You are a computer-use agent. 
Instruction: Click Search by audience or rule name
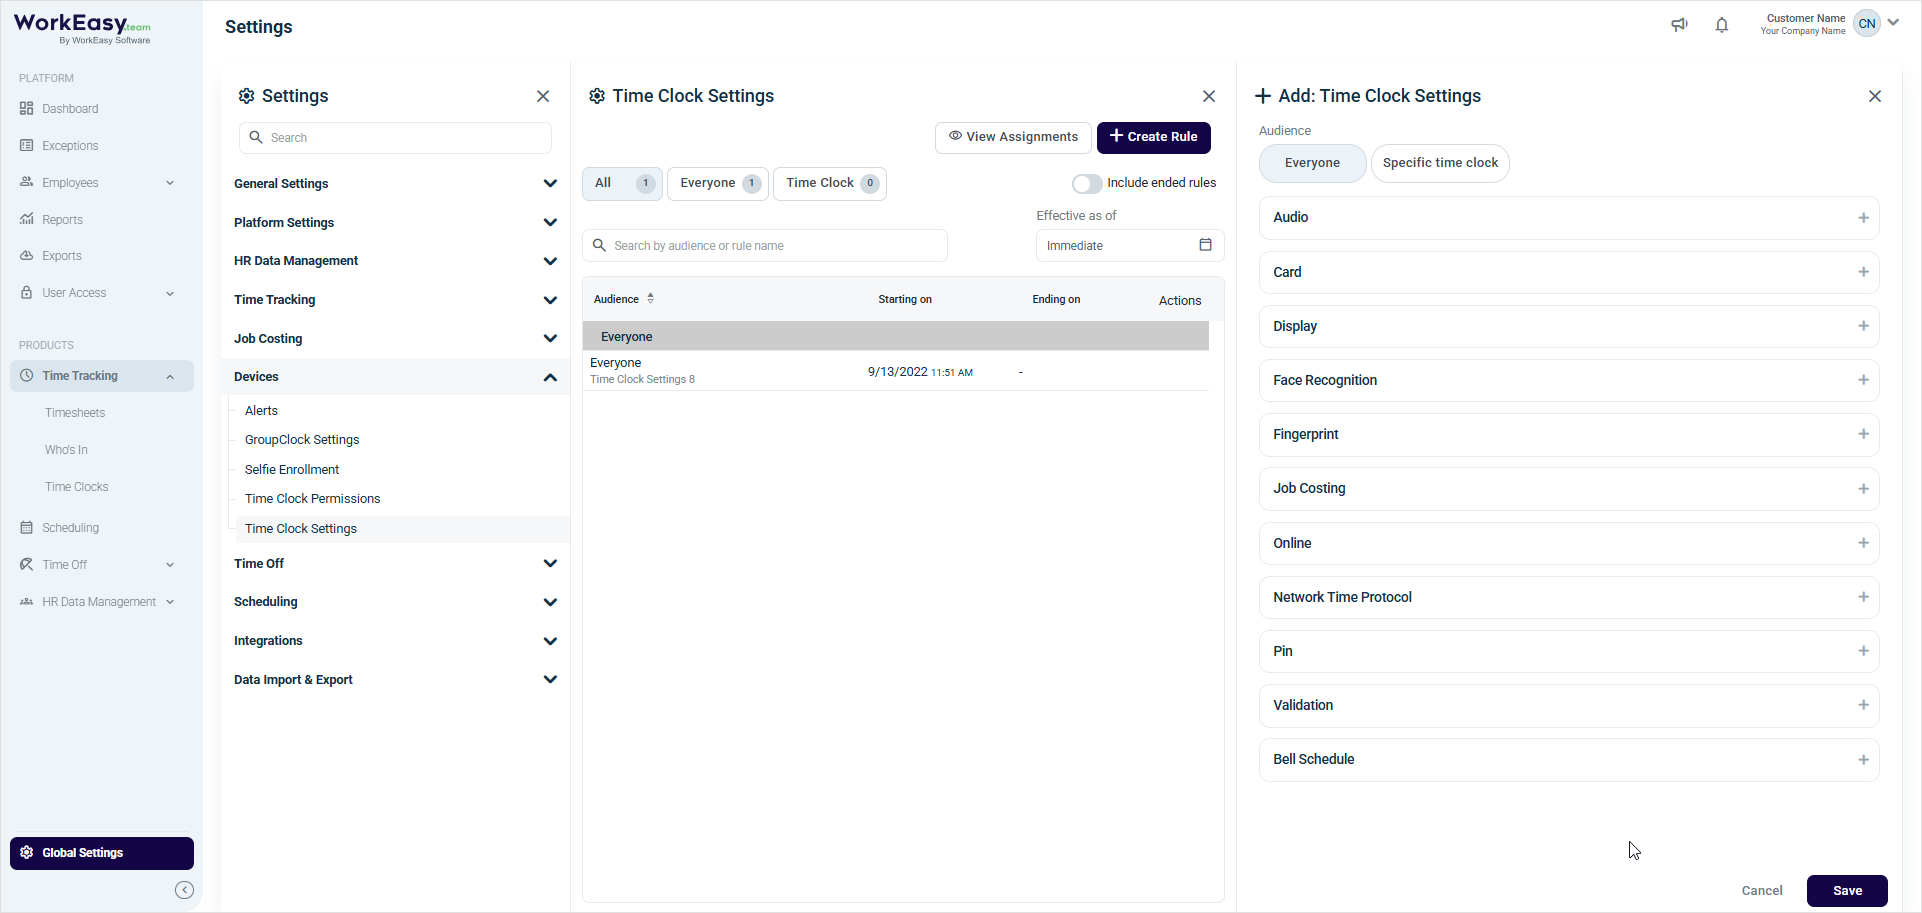[x=765, y=246]
